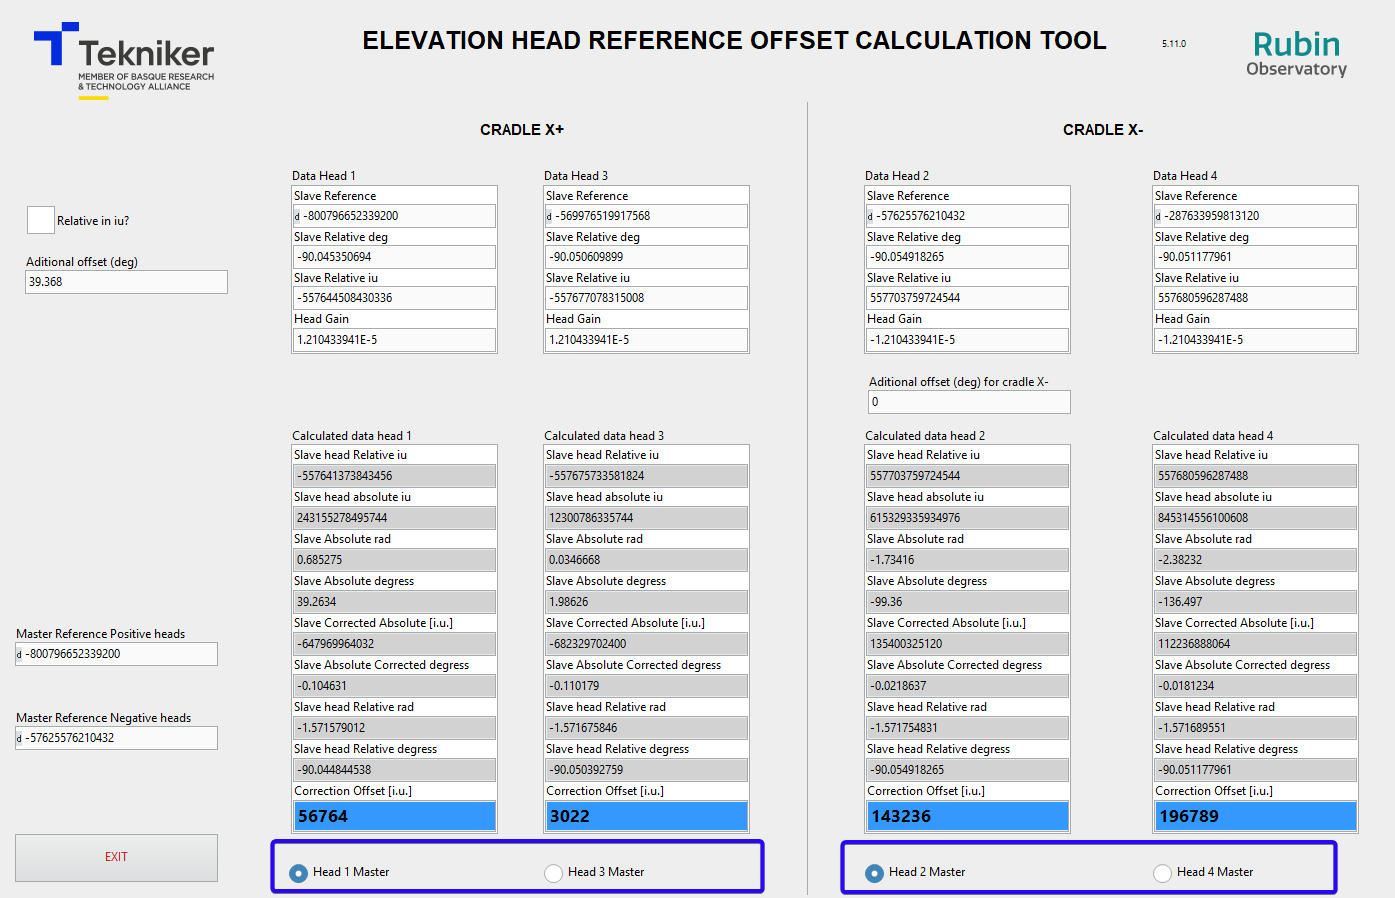Image resolution: width=1395 pixels, height=898 pixels.
Task: Select Head 1 Master radio button
Action: pyautogui.click(x=298, y=873)
